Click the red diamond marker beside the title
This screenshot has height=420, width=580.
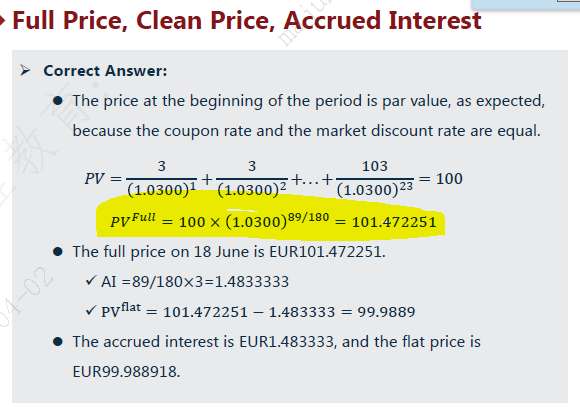2,21
